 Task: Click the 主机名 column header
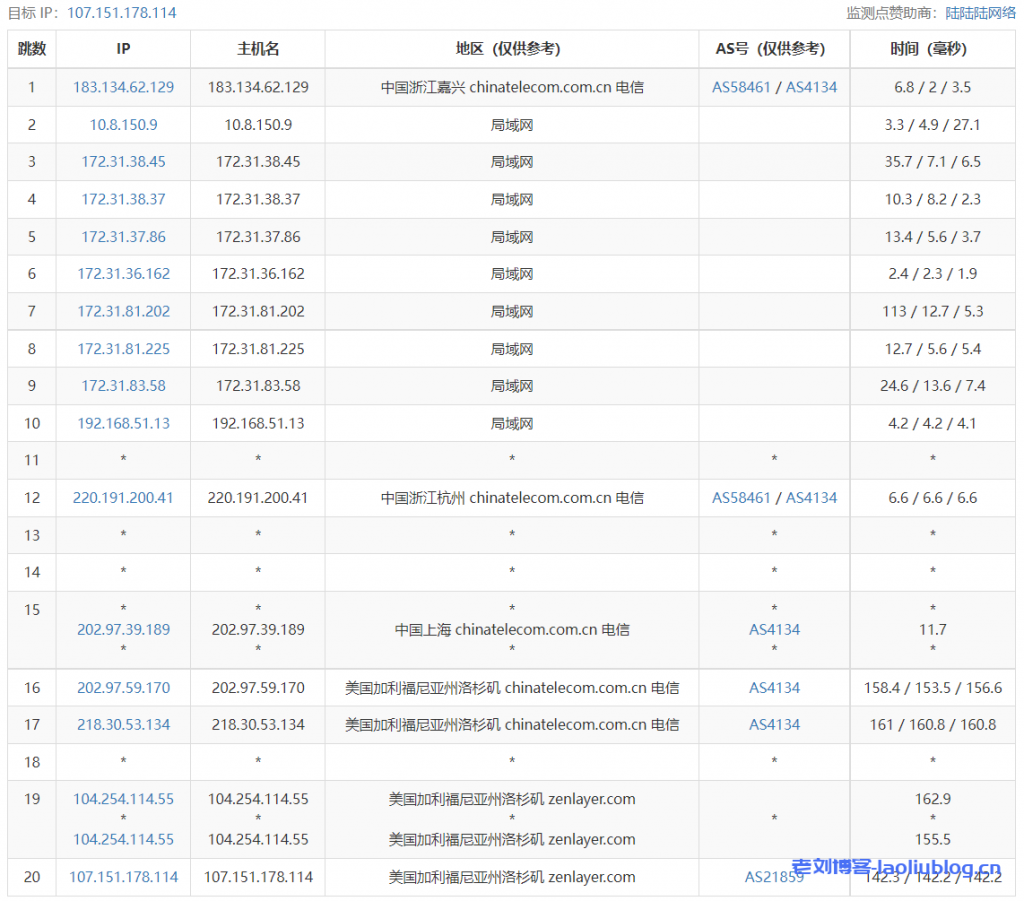(258, 49)
